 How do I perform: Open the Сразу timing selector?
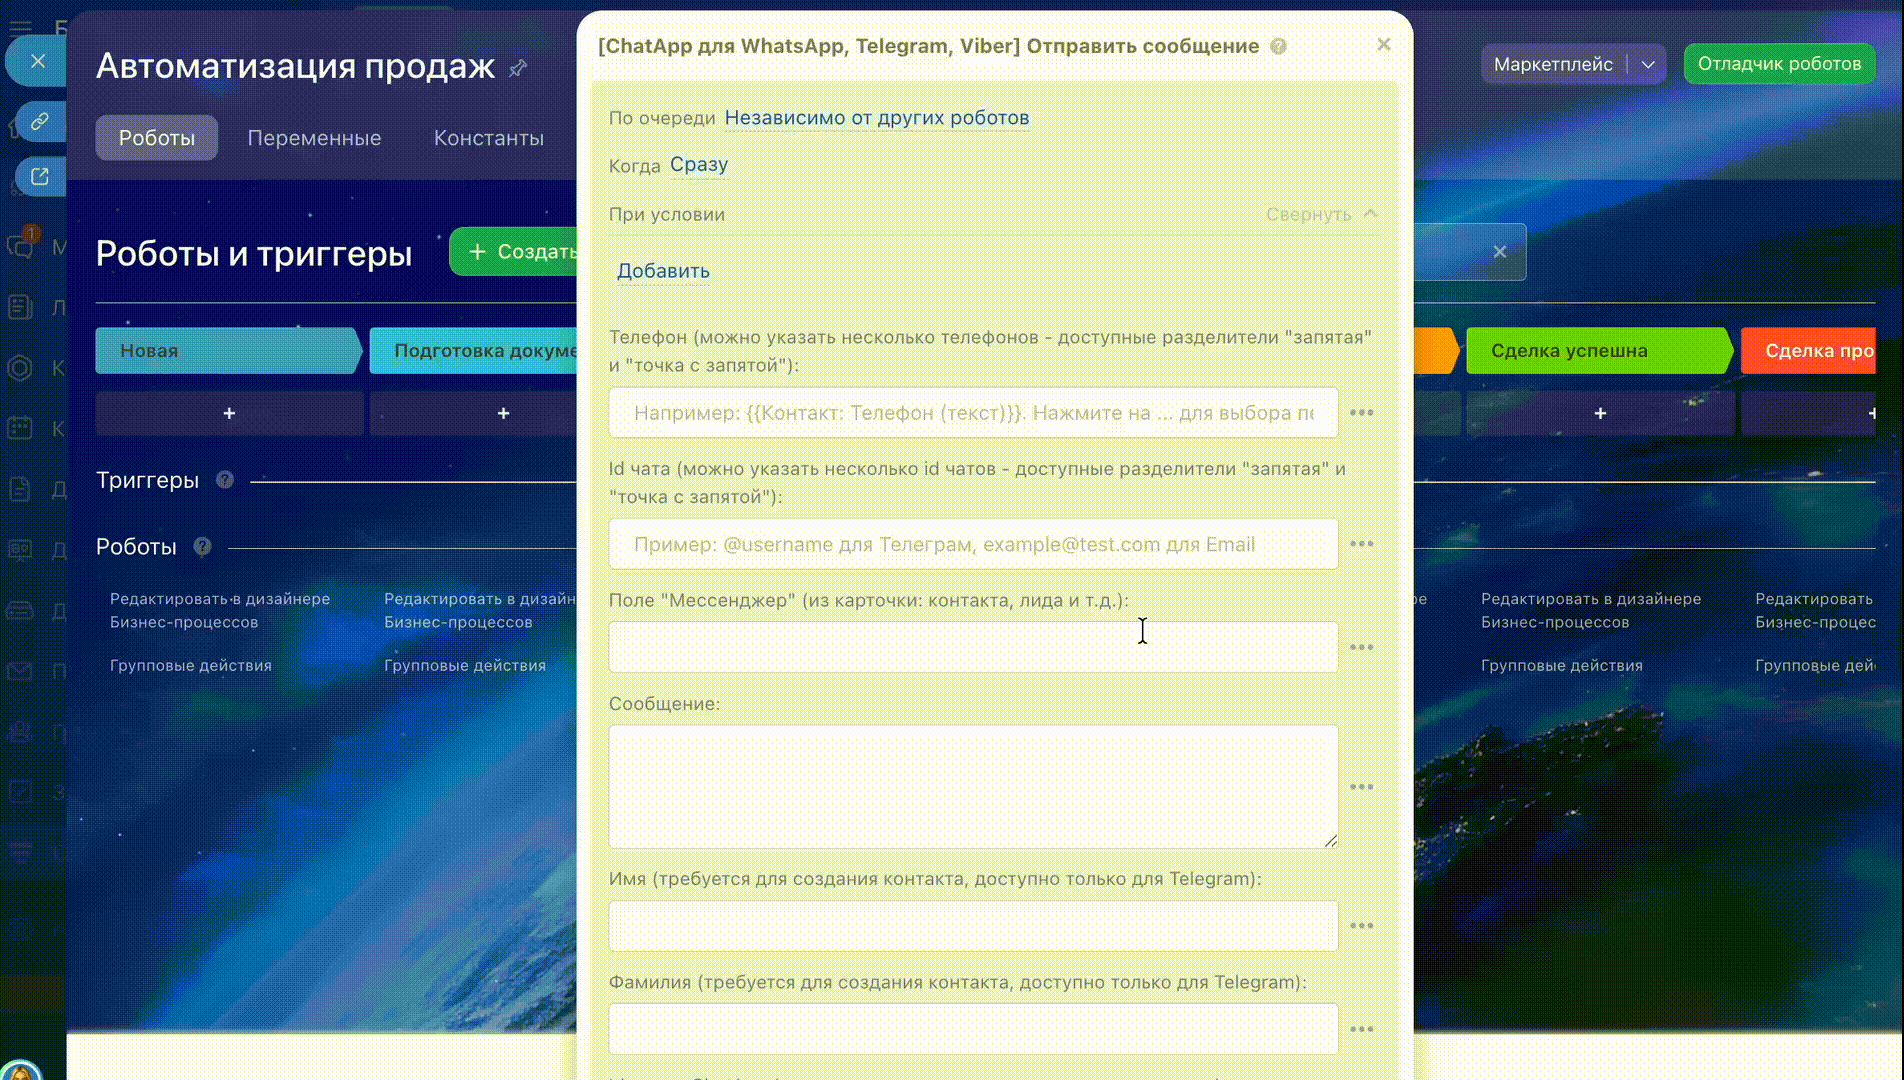pos(698,165)
